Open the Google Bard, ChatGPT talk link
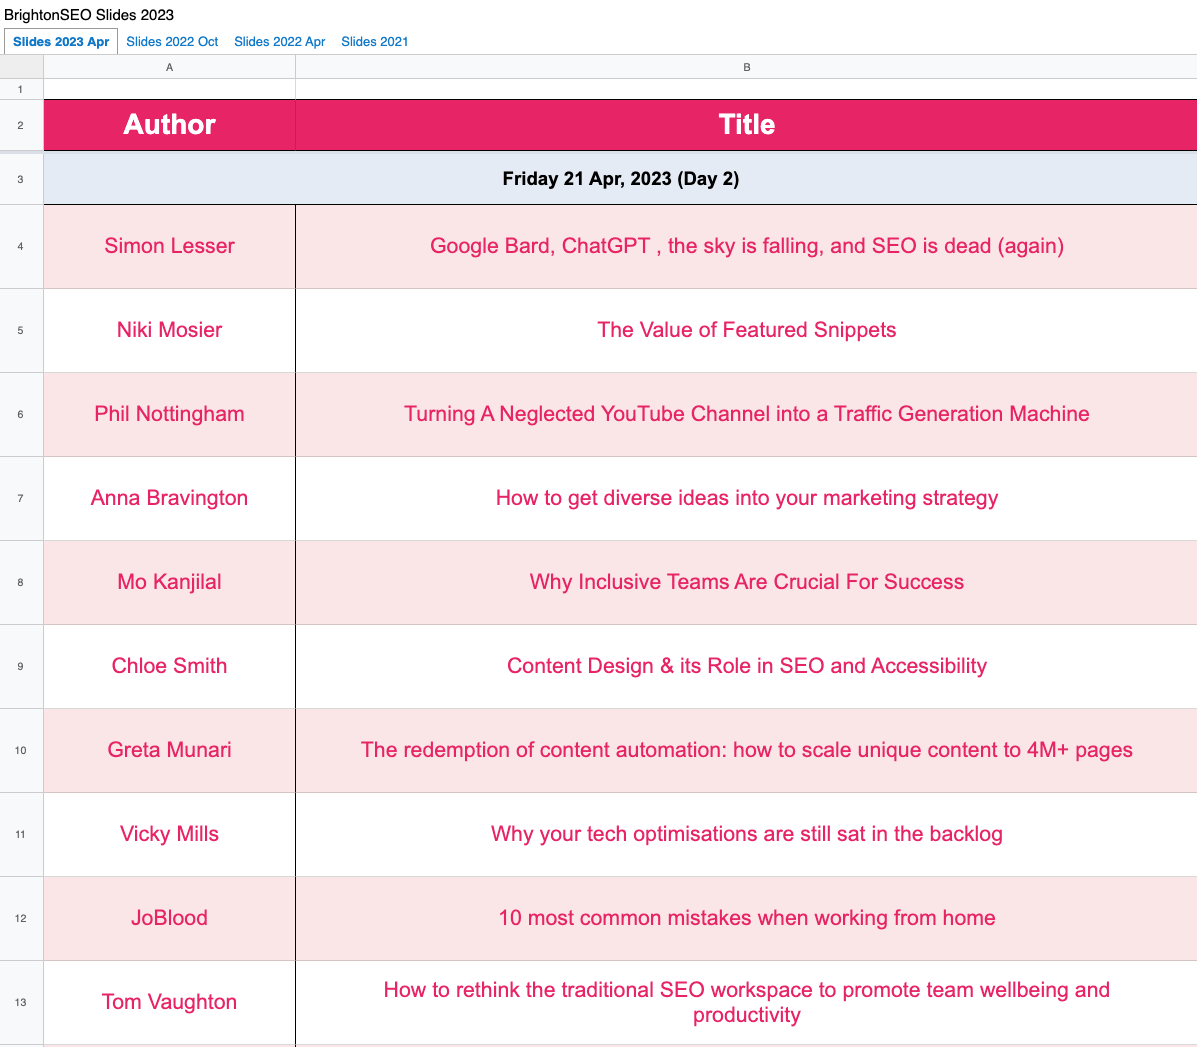 click(746, 246)
